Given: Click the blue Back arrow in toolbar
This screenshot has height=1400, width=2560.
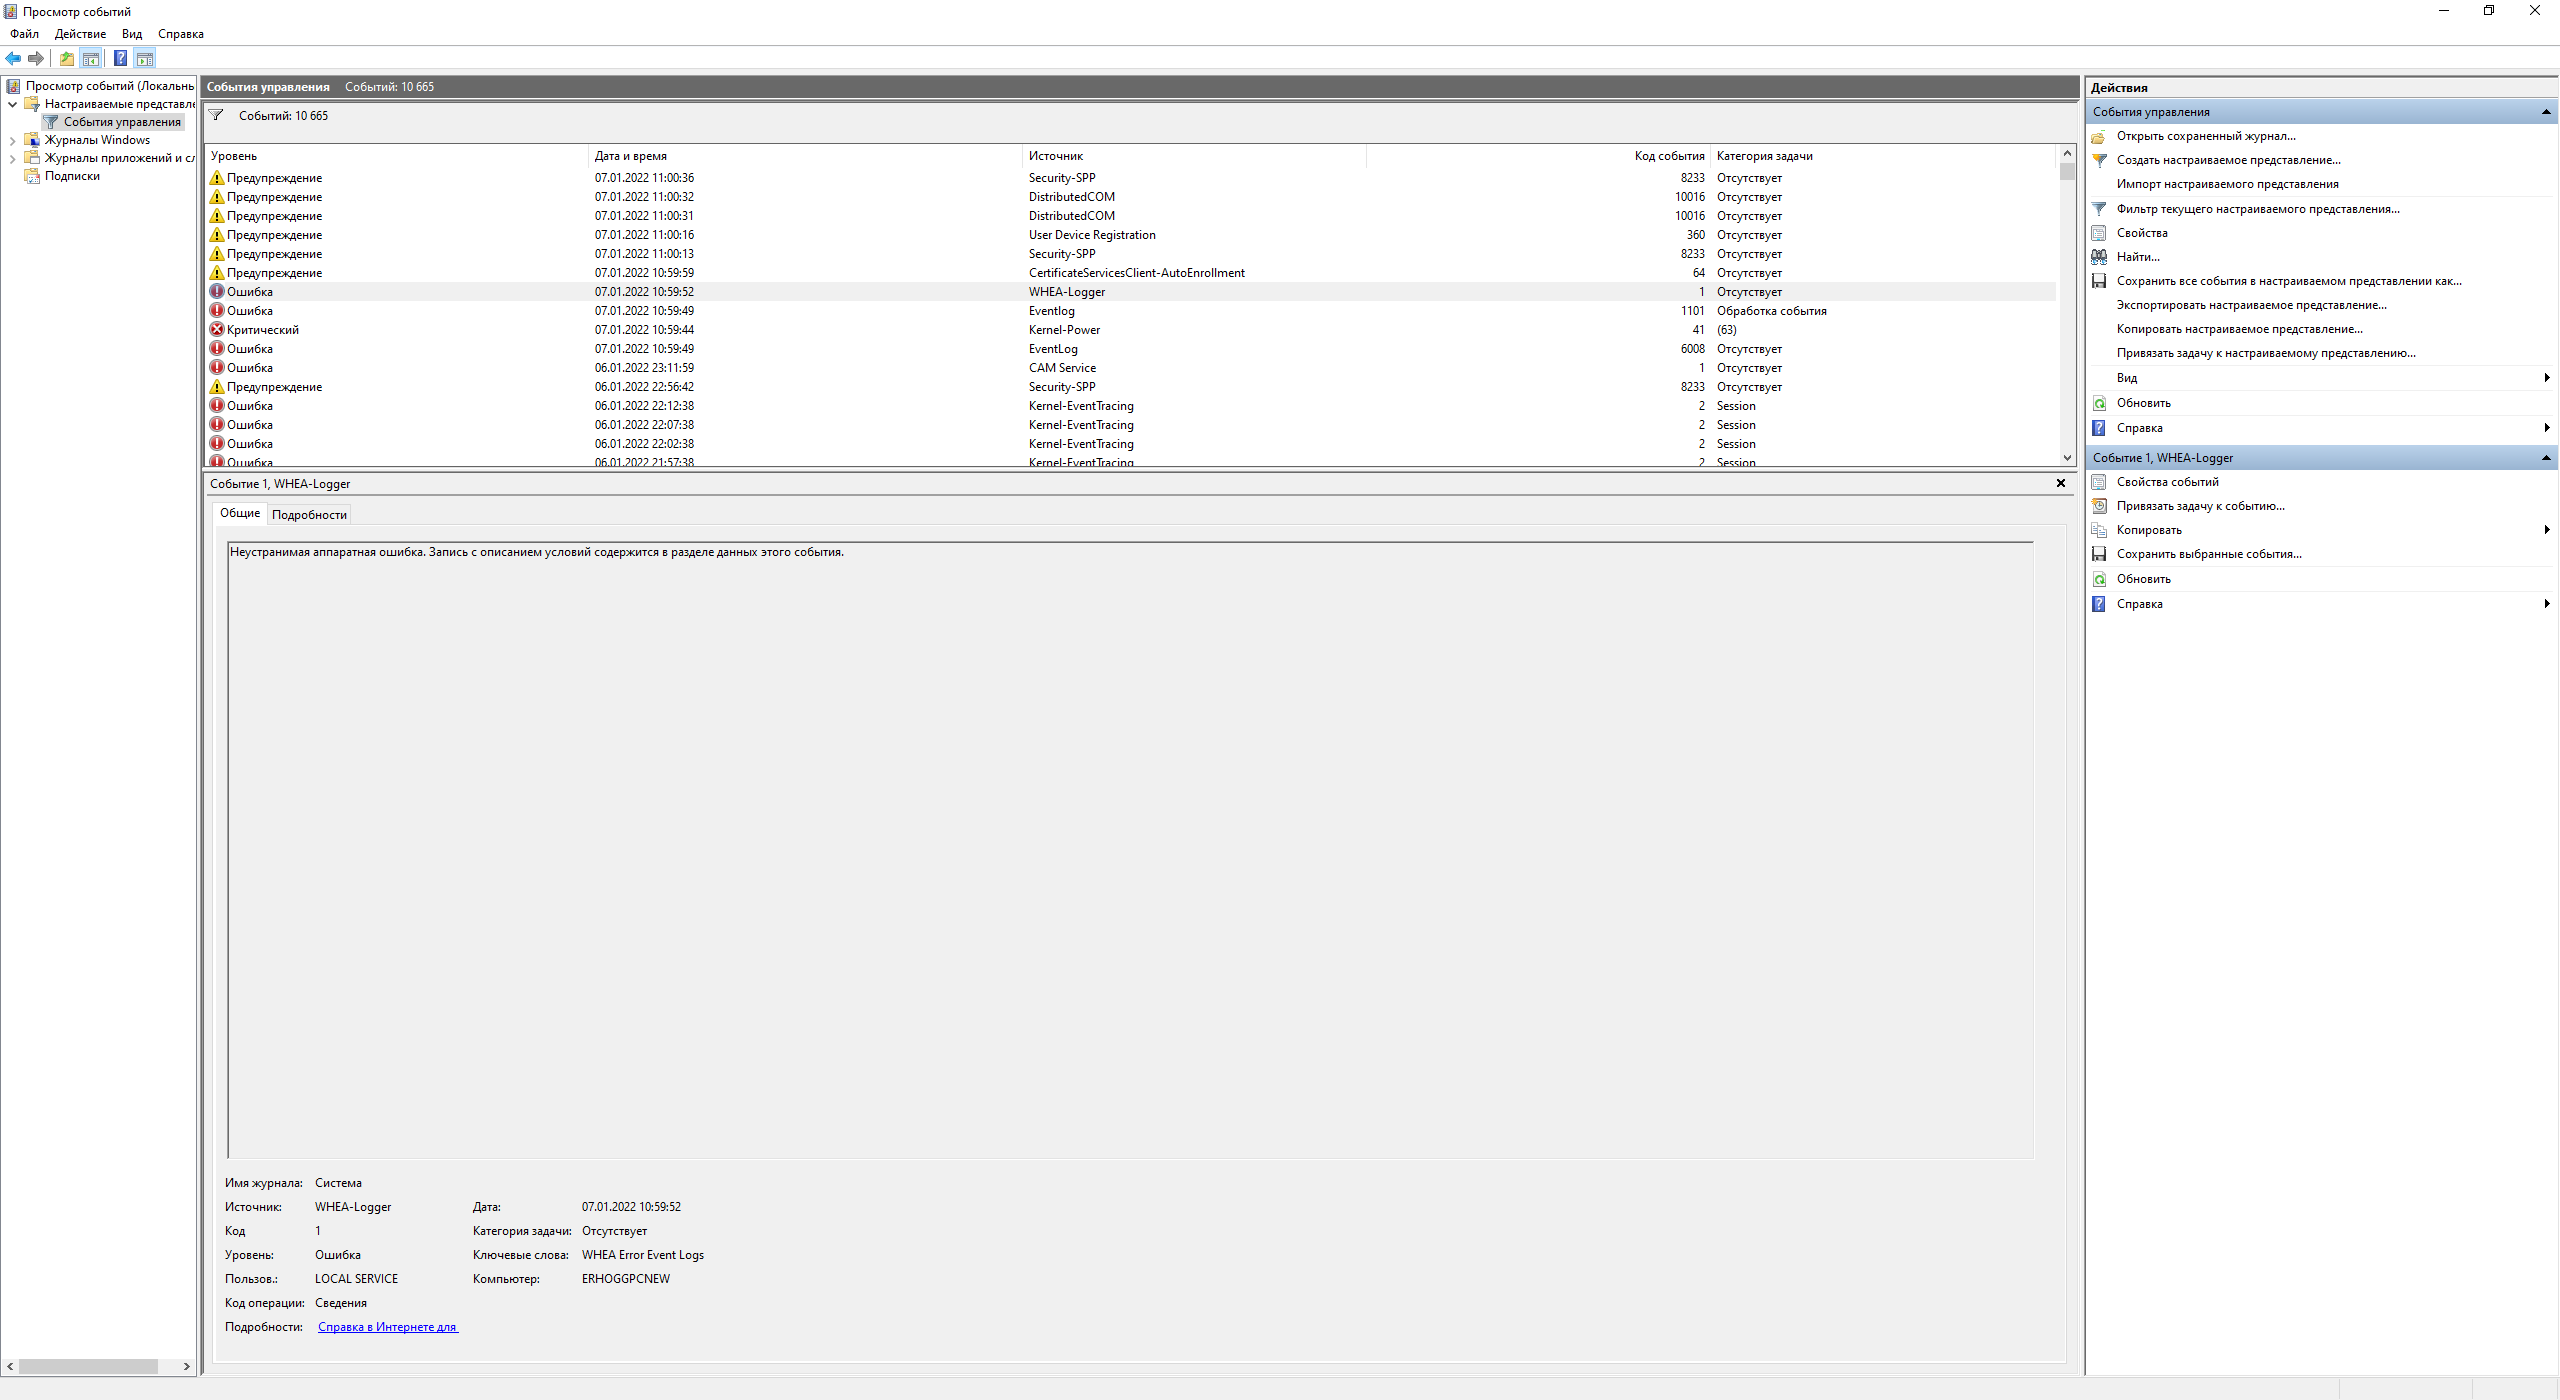Looking at the screenshot, I should [x=13, y=58].
